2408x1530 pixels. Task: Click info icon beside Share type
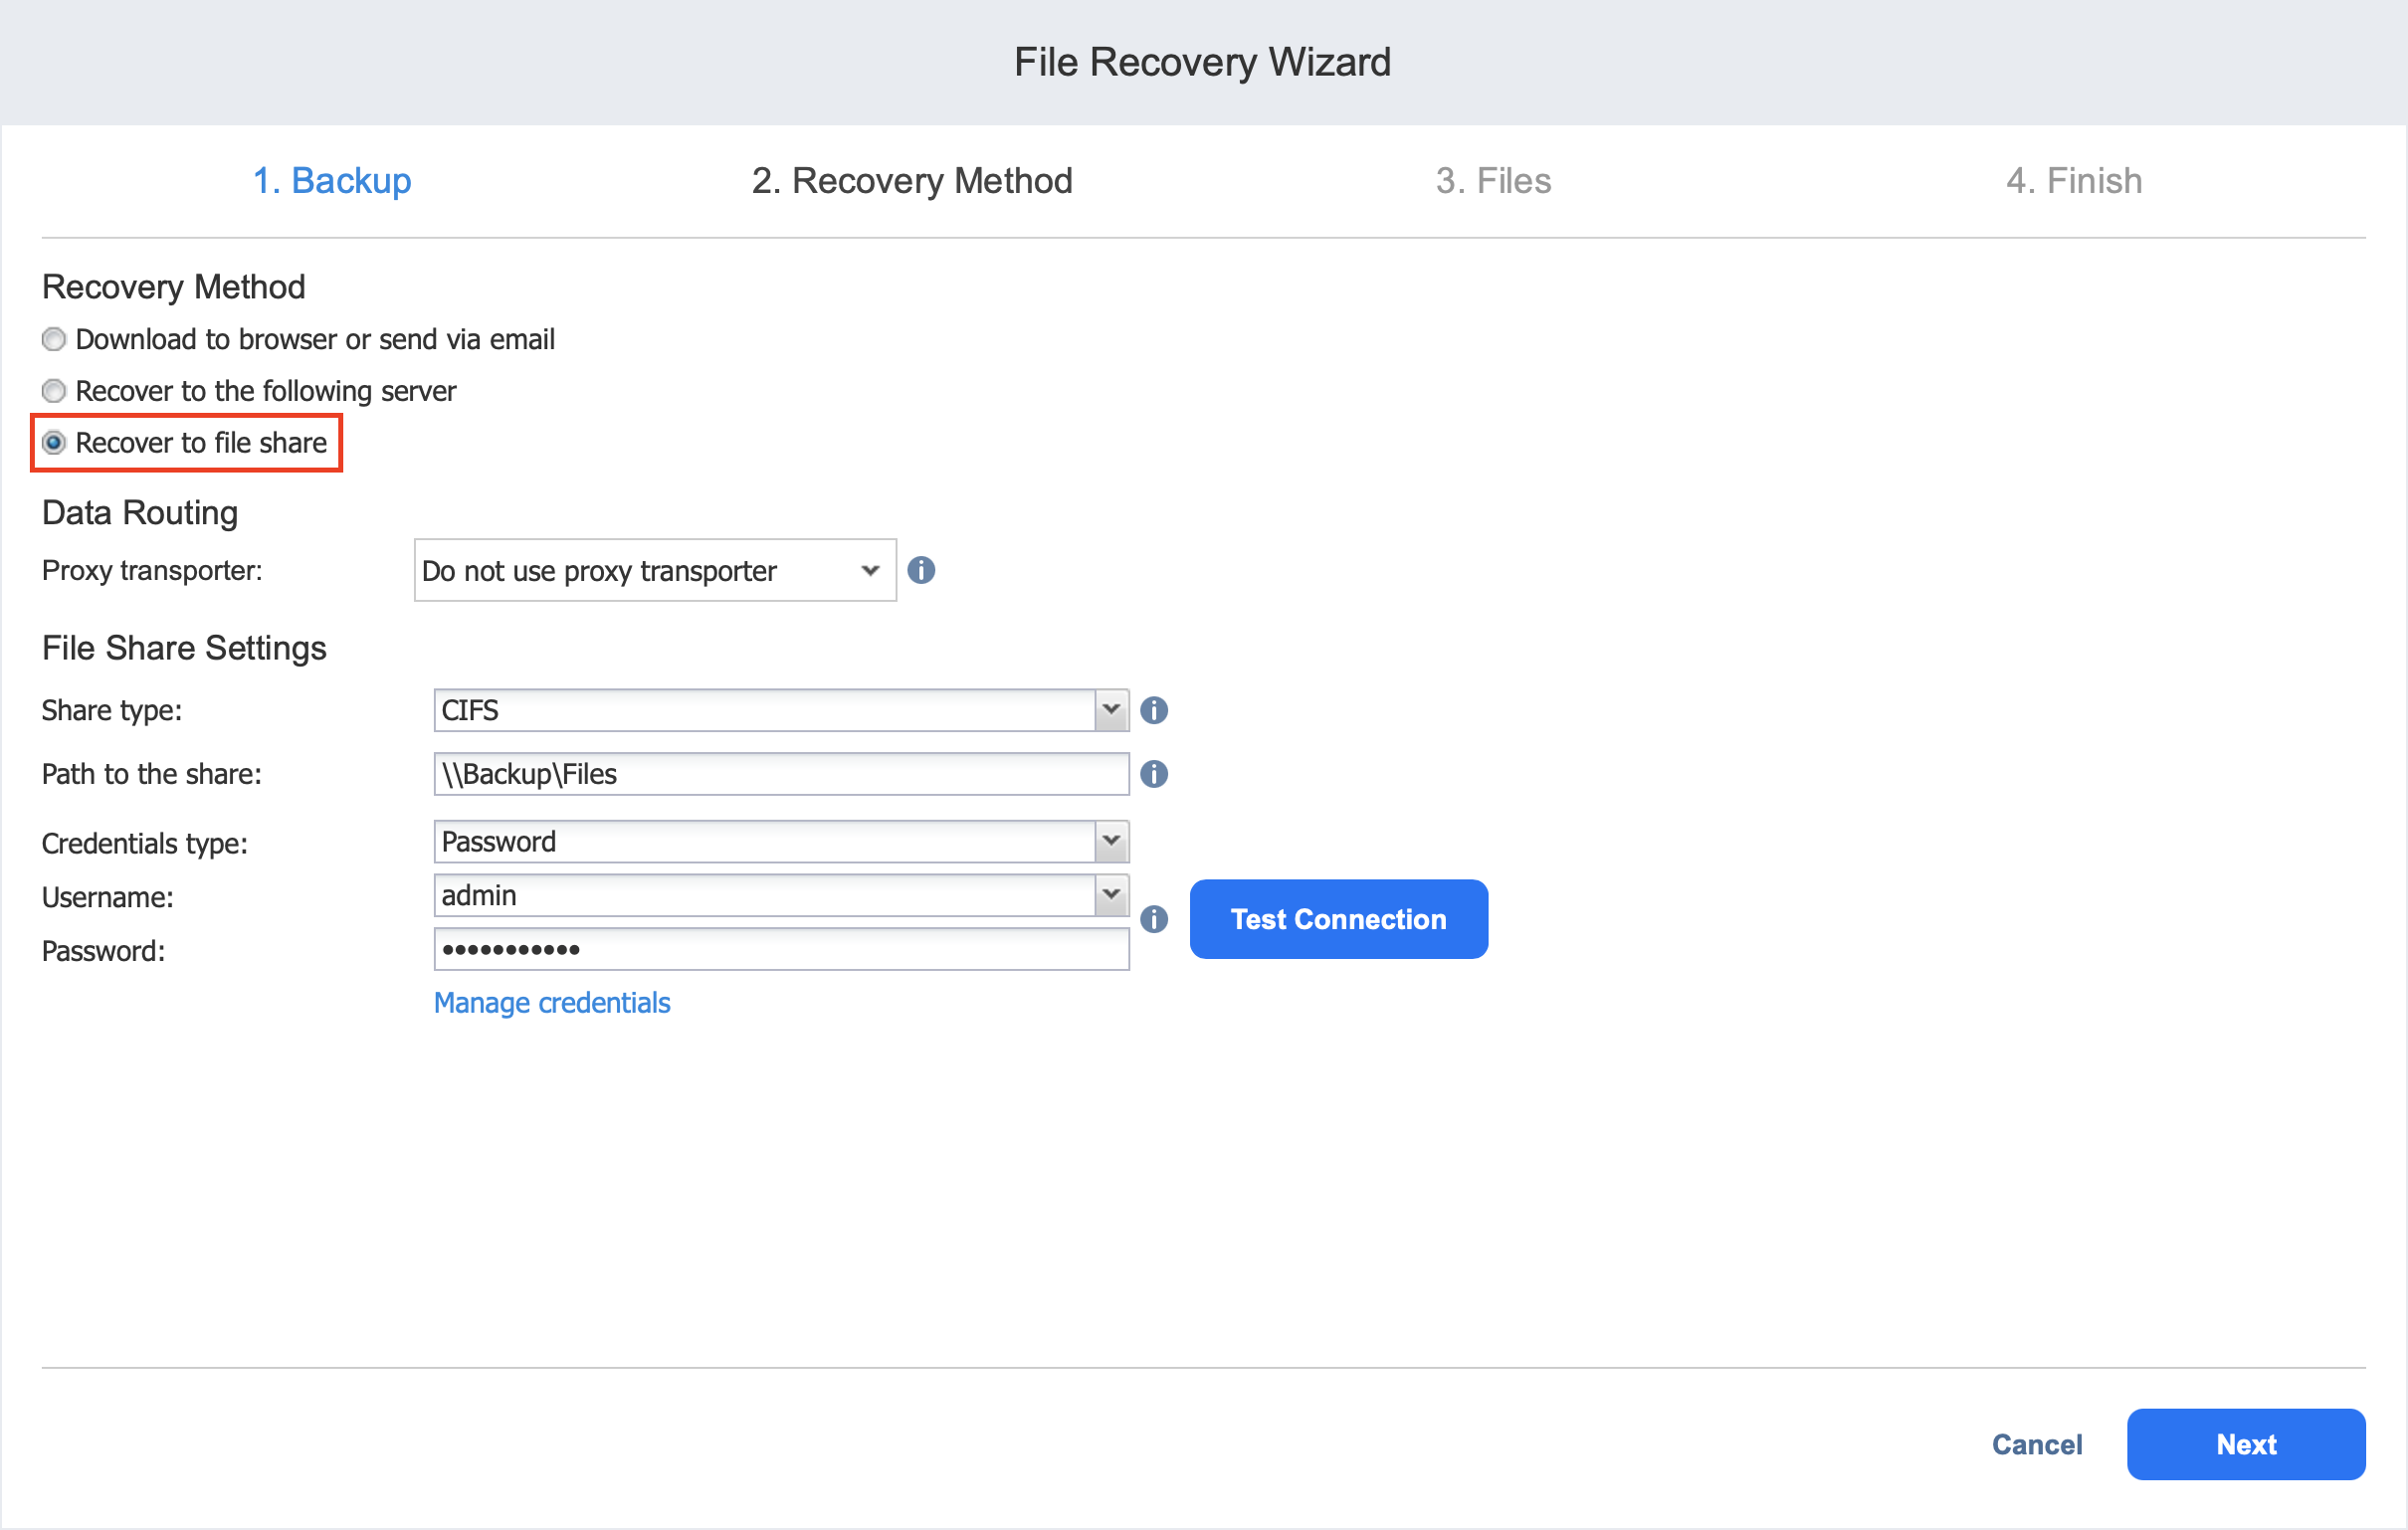click(1153, 710)
